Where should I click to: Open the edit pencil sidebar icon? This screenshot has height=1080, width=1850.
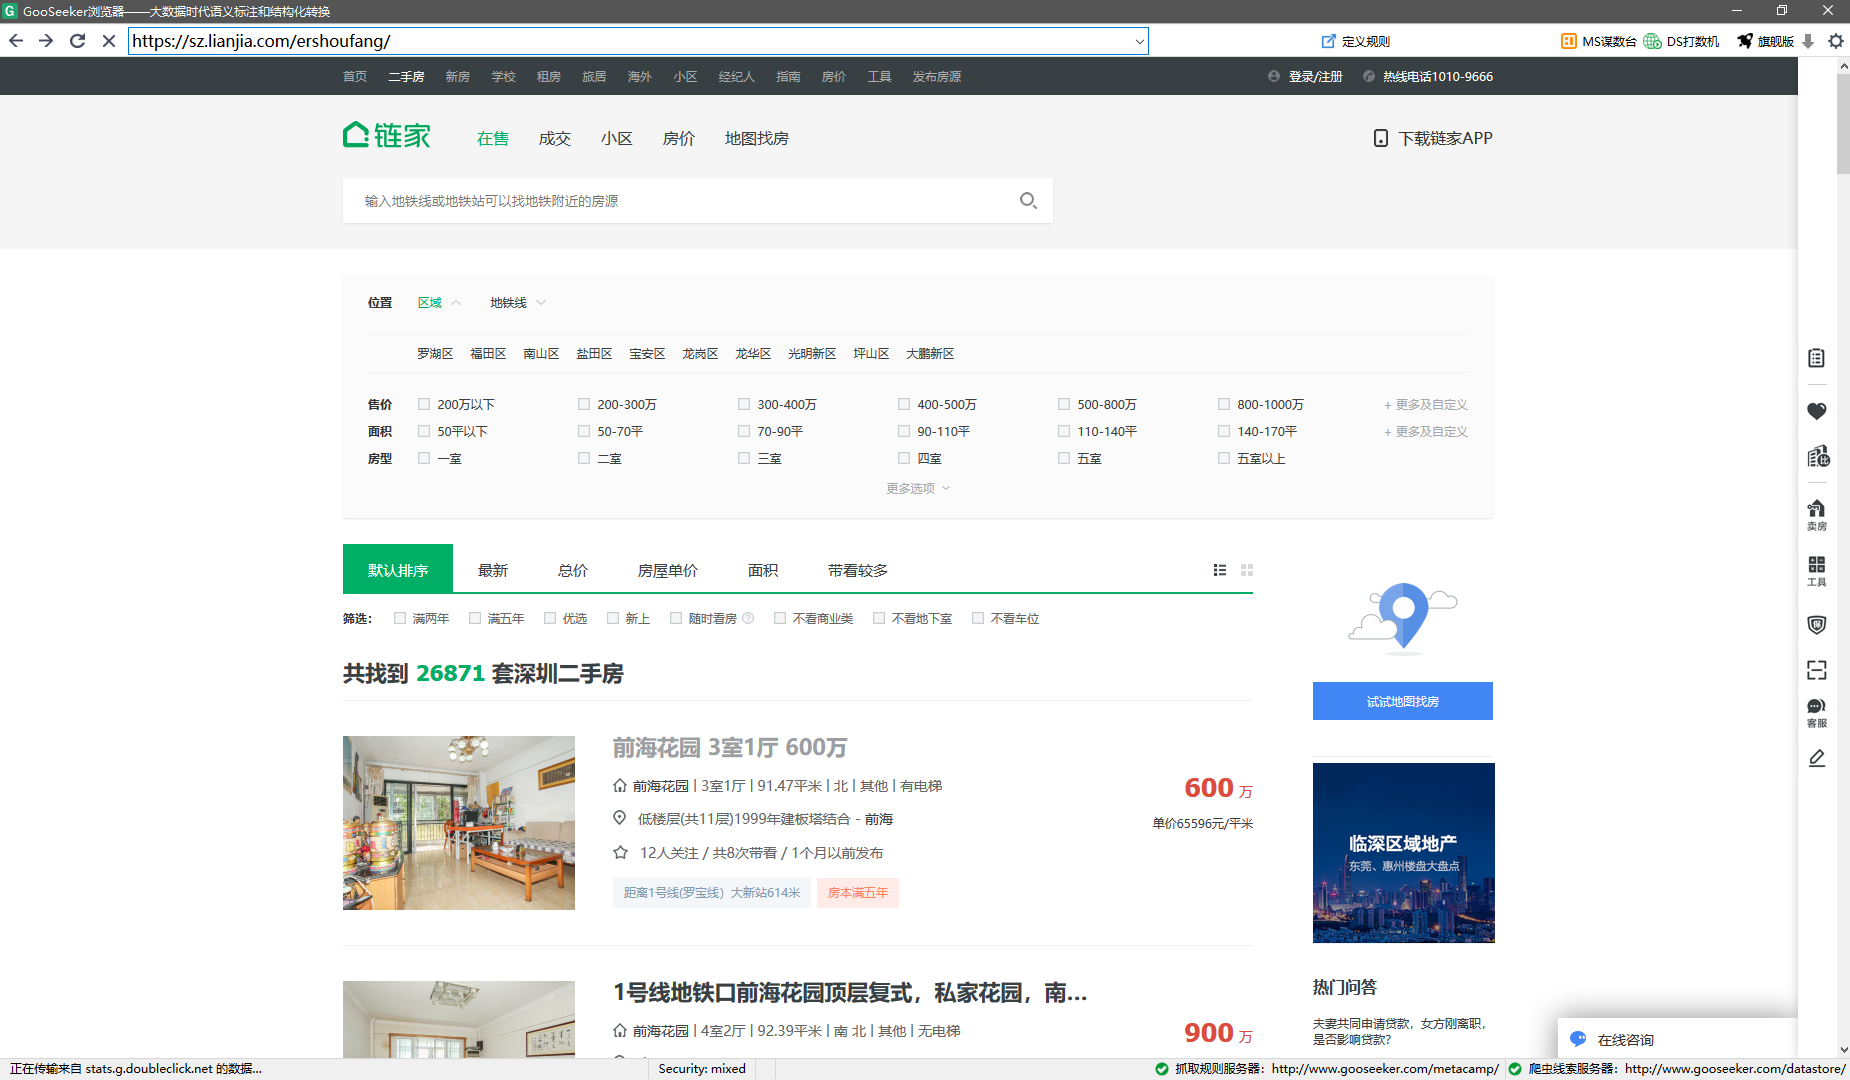click(x=1817, y=759)
